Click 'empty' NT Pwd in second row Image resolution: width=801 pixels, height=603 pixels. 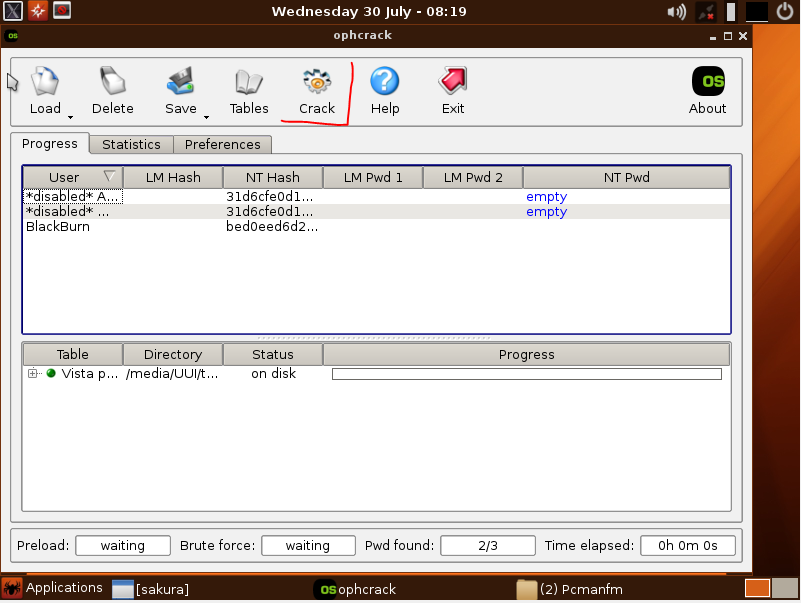(547, 212)
